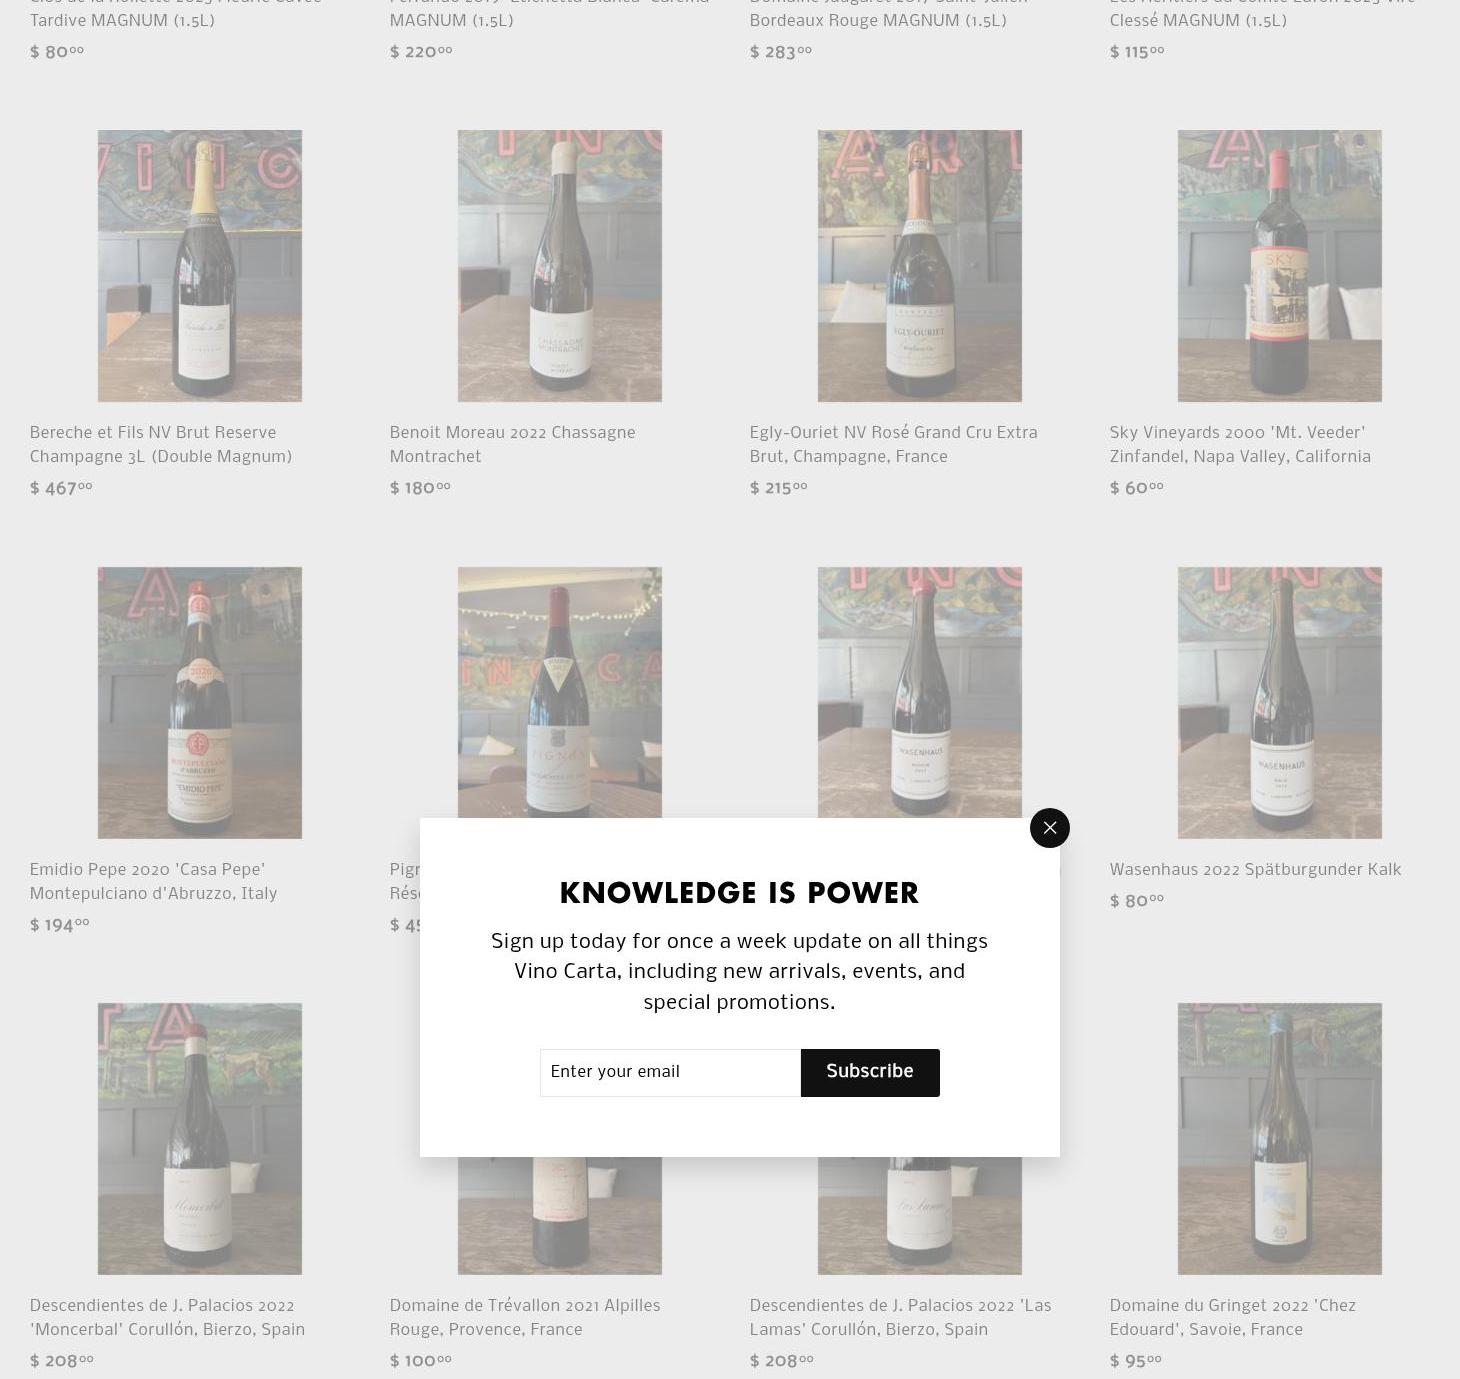Open Domaine du Gringet Chez Edouard link
Viewport: 1460px width, 1379px height.
click(x=1233, y=1318)
